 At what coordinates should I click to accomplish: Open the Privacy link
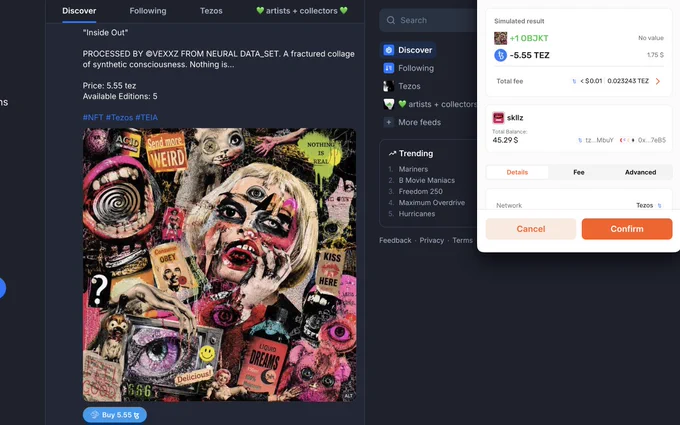click(x=432, y=240)
